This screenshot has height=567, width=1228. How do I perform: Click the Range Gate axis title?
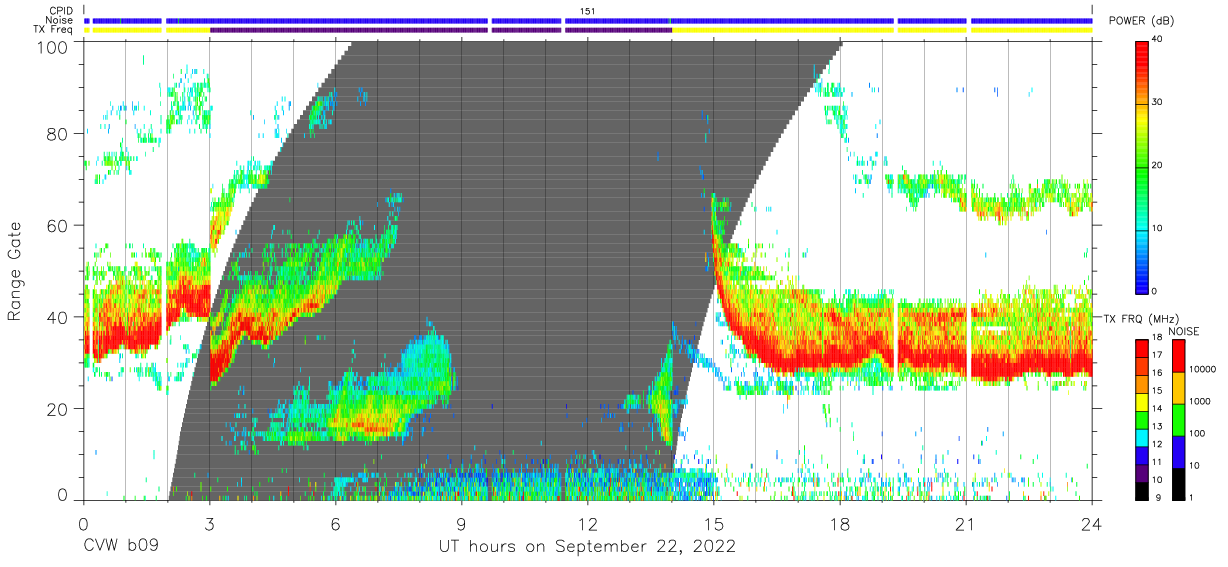tap(15, 270)
